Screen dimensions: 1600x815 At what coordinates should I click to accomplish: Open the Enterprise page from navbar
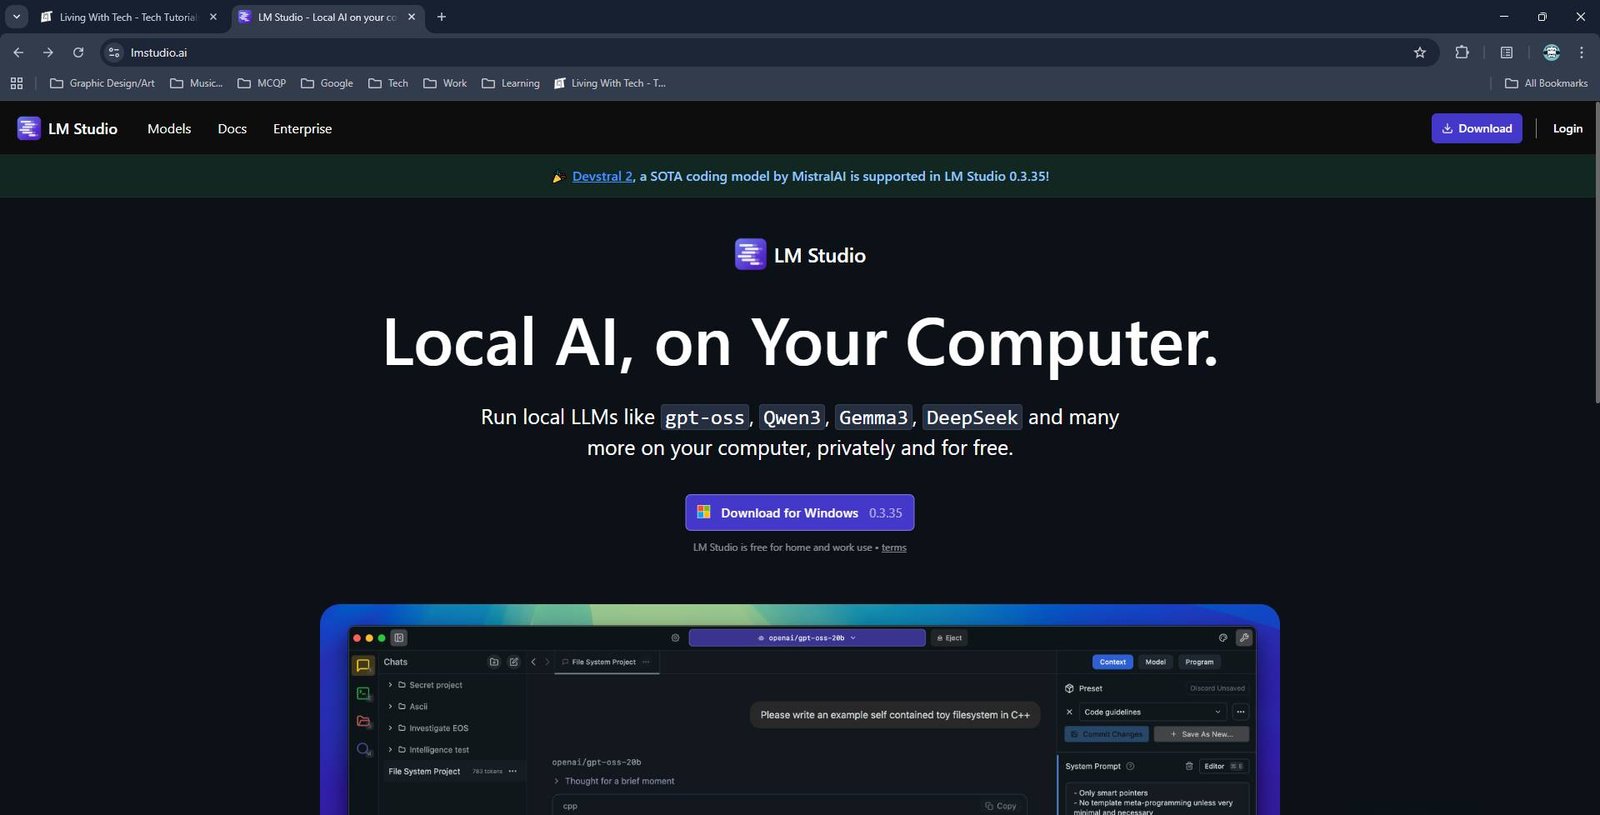tap(302, 128)
